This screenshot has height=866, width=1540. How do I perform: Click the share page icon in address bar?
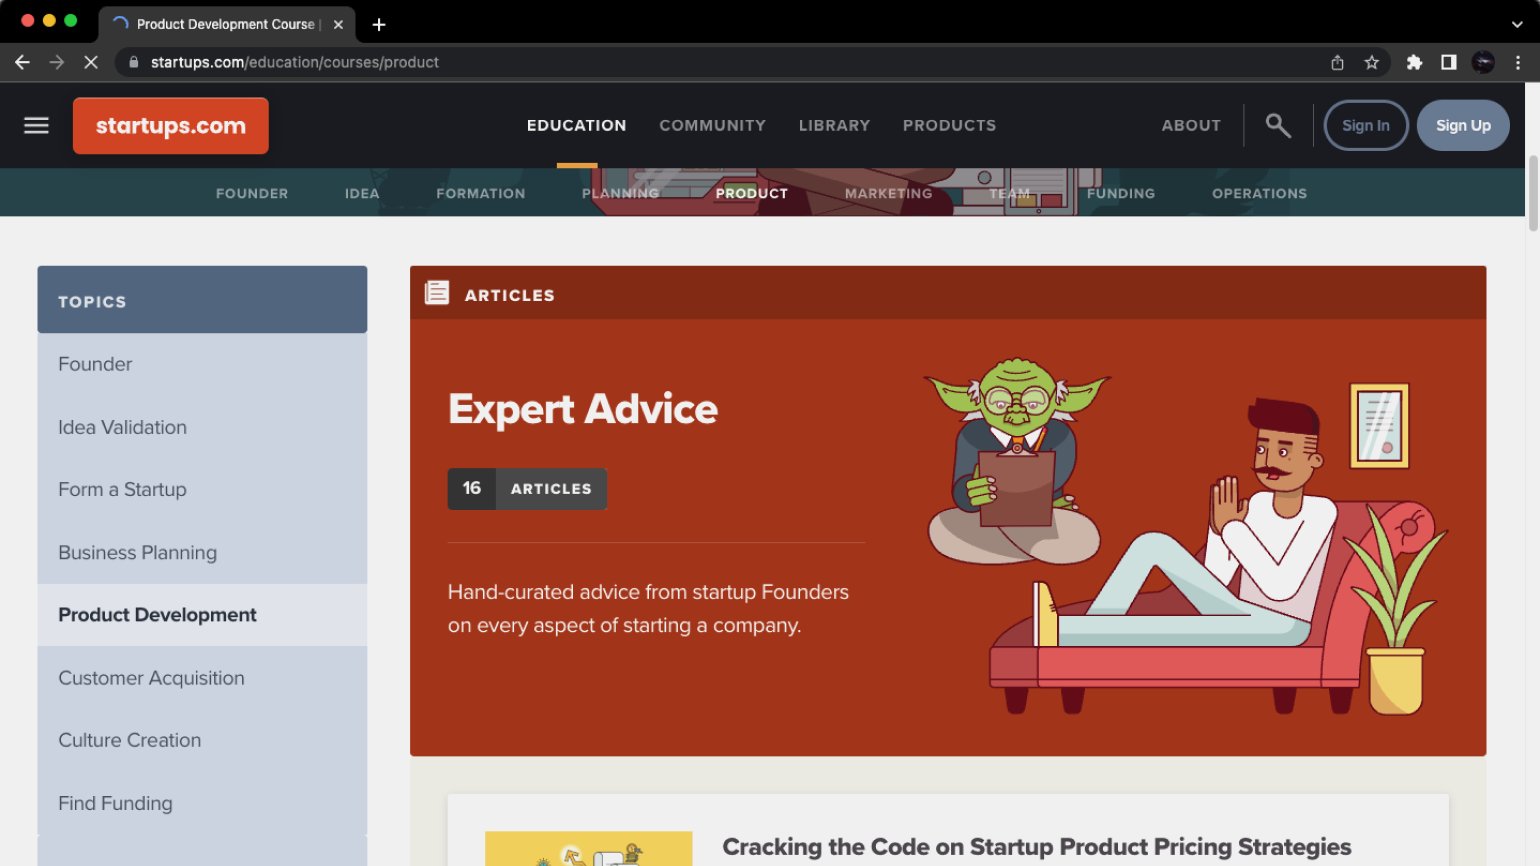[x=1337, y=62]
